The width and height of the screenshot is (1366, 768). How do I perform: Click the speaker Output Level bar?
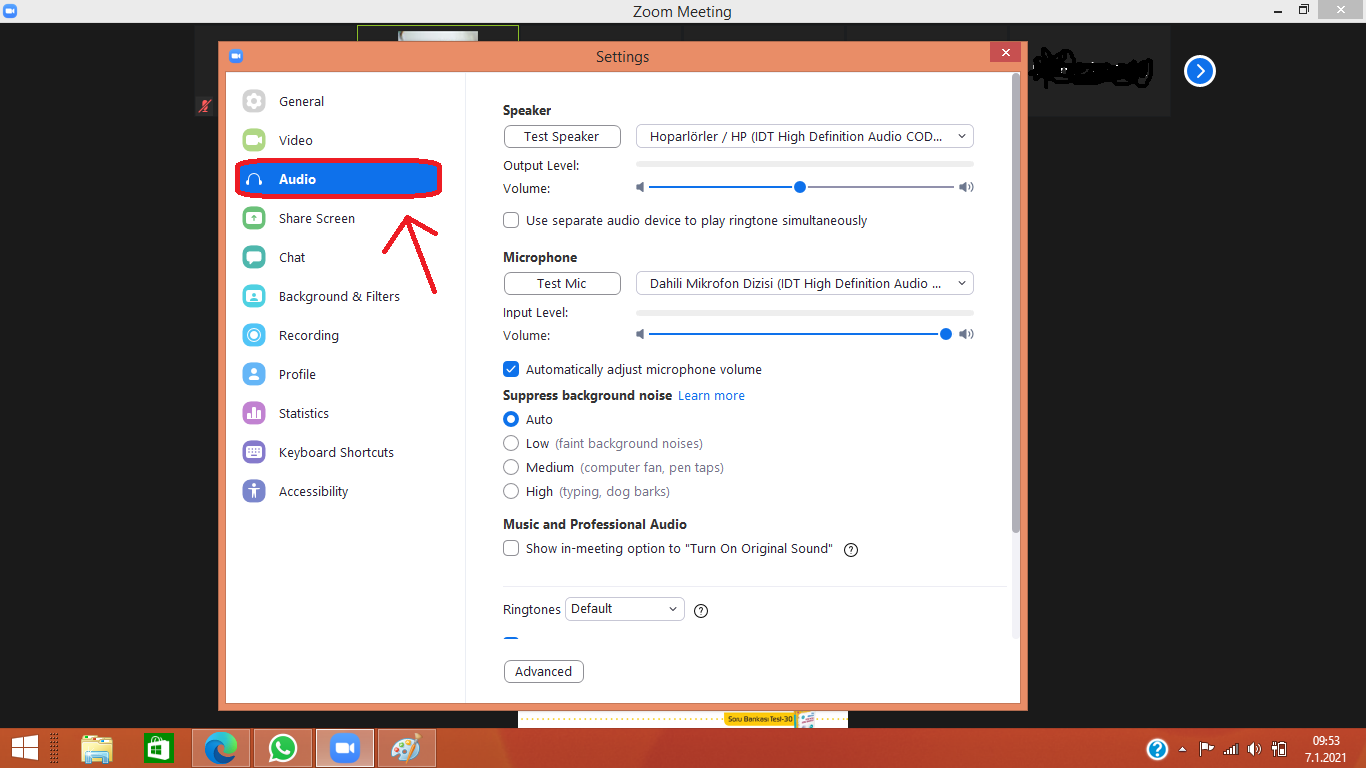[x=805, y=163]
